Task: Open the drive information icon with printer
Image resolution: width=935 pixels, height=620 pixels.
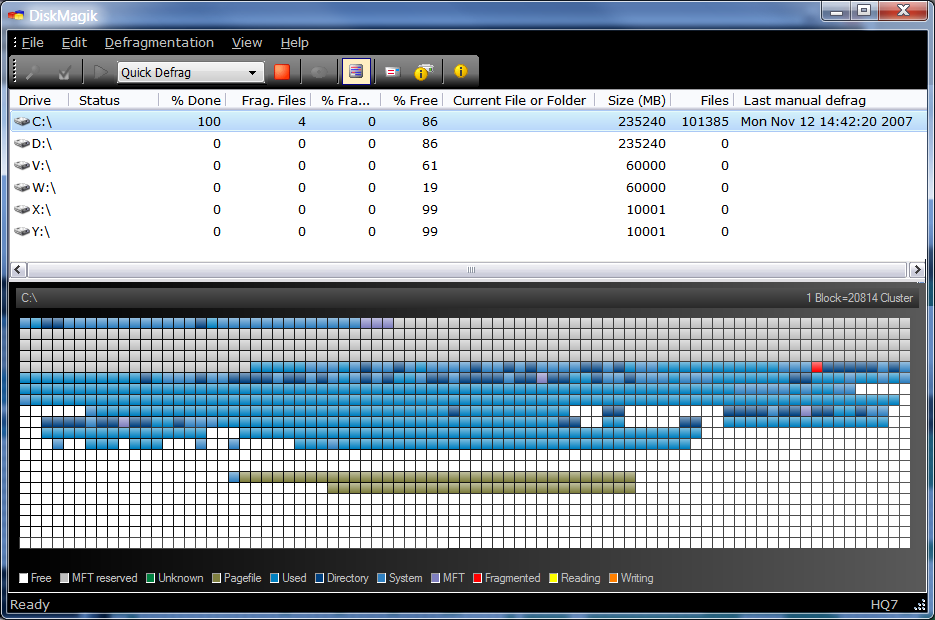Action: pyautogui.click(x=425, y=72)
